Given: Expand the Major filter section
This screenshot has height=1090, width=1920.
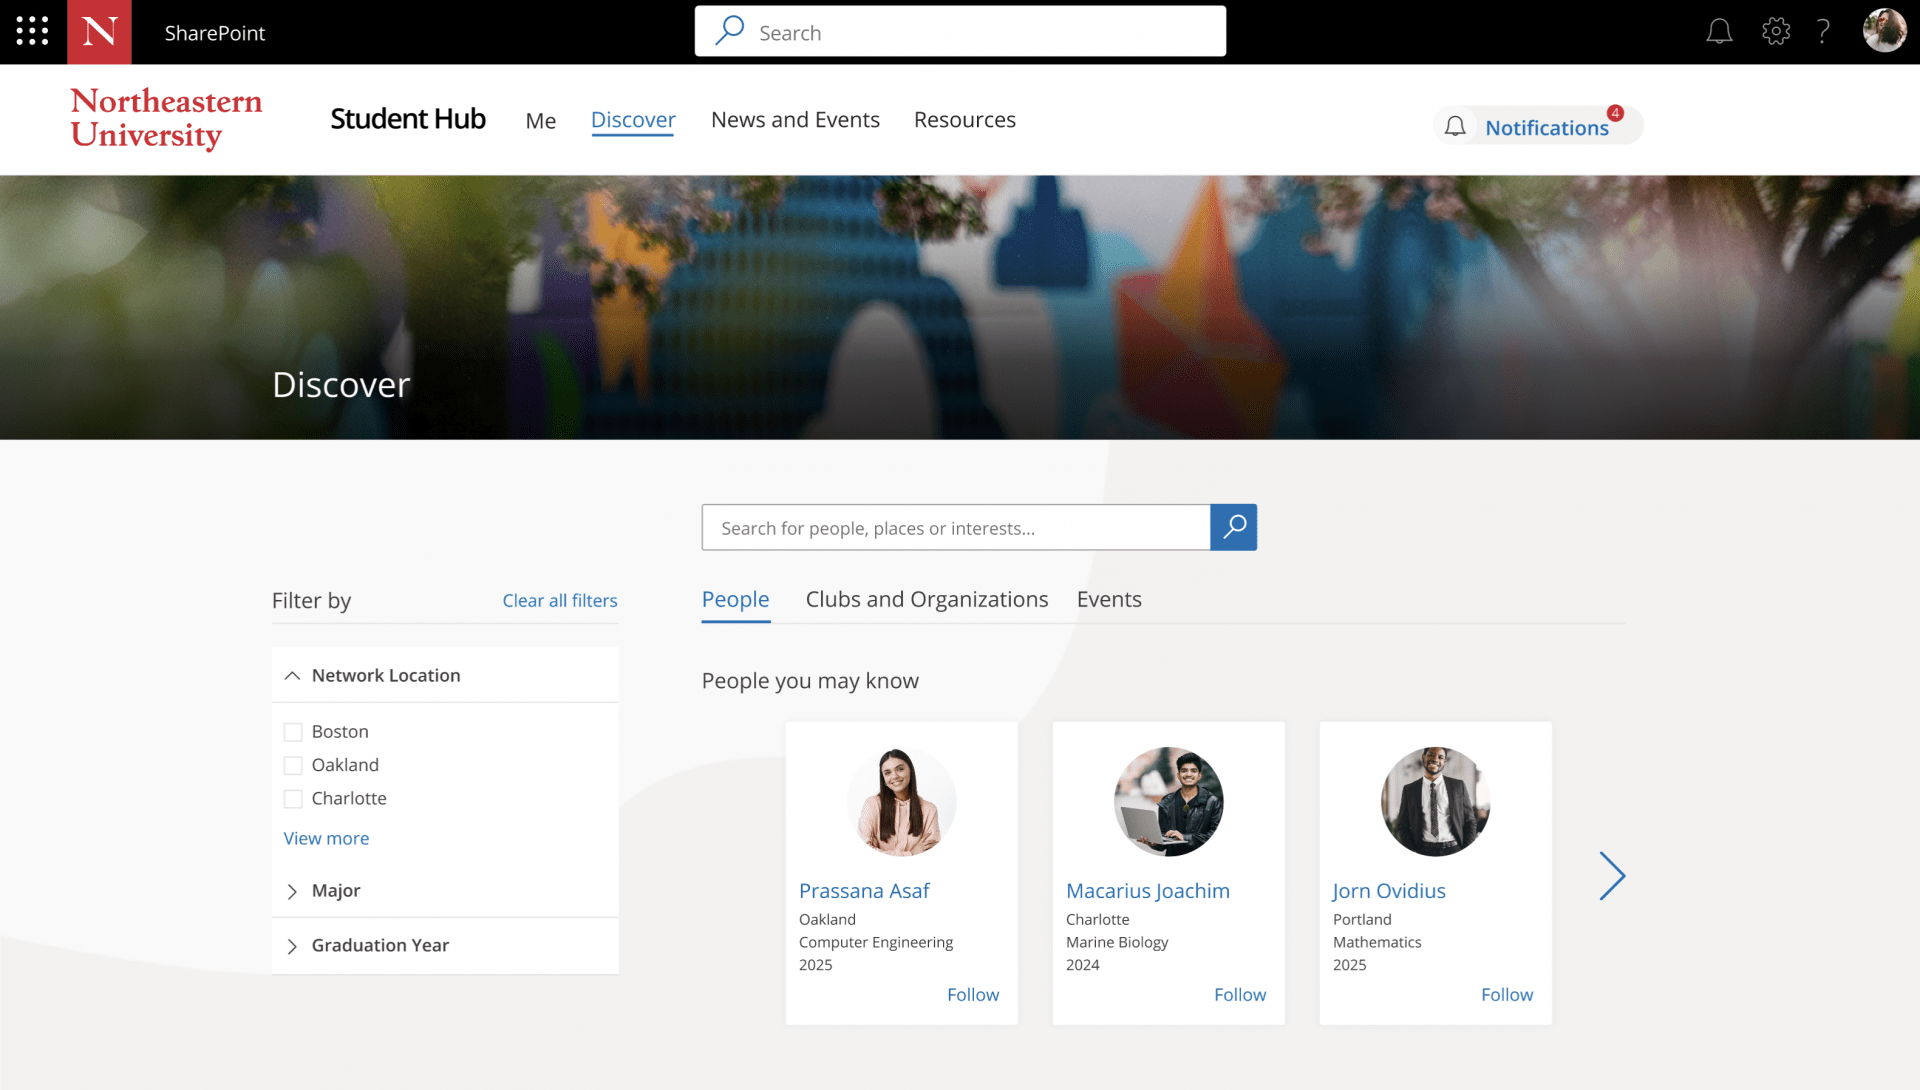Looking at the screenshot, I should pos(445,890).
